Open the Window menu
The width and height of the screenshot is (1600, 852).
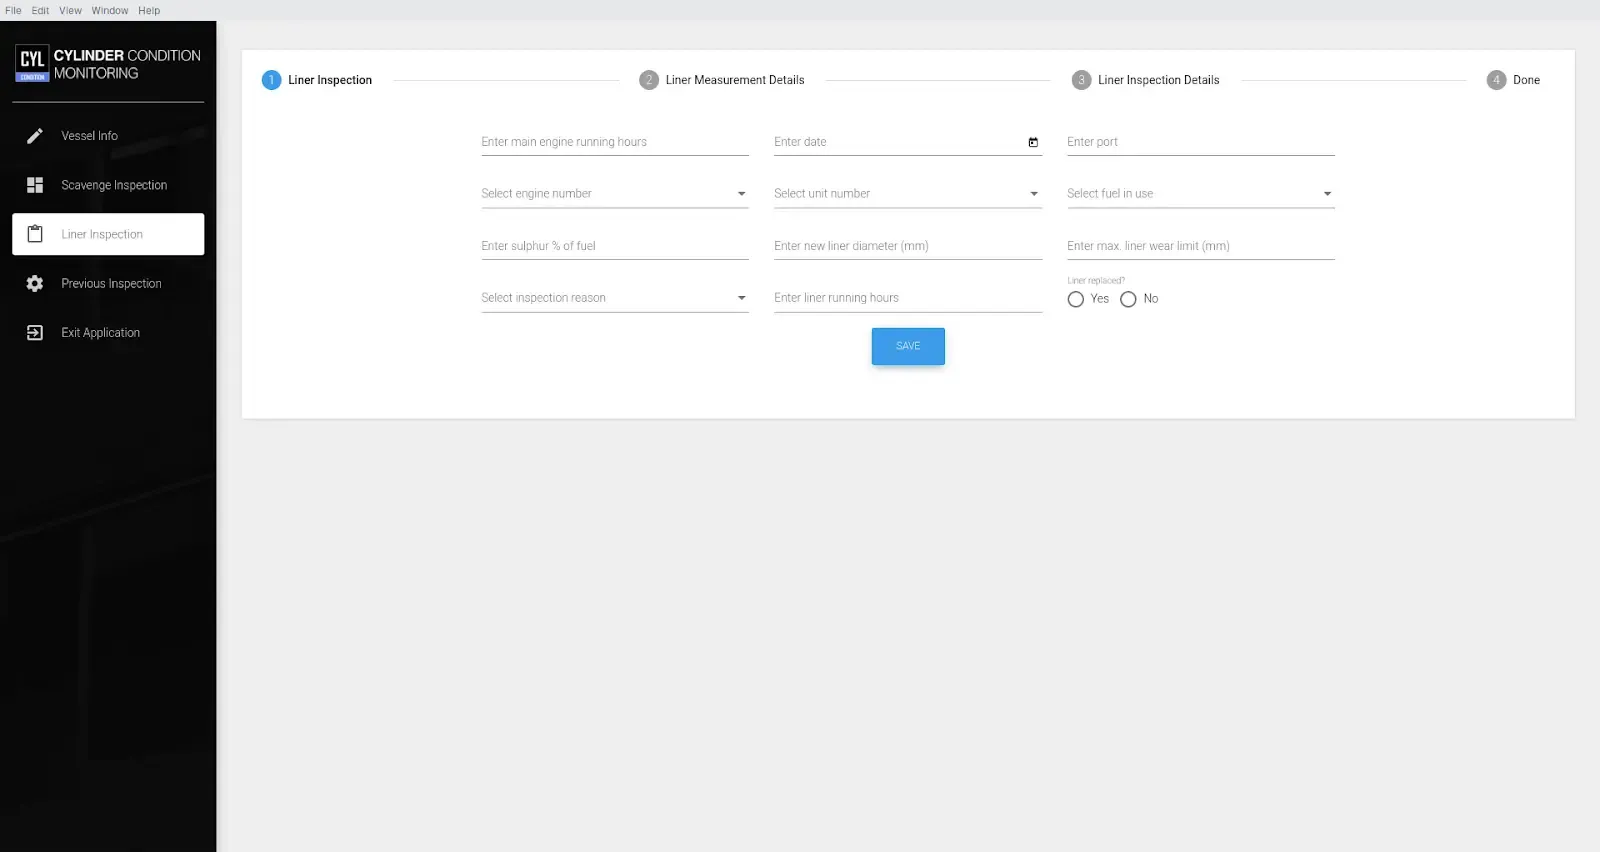point(110,11)
